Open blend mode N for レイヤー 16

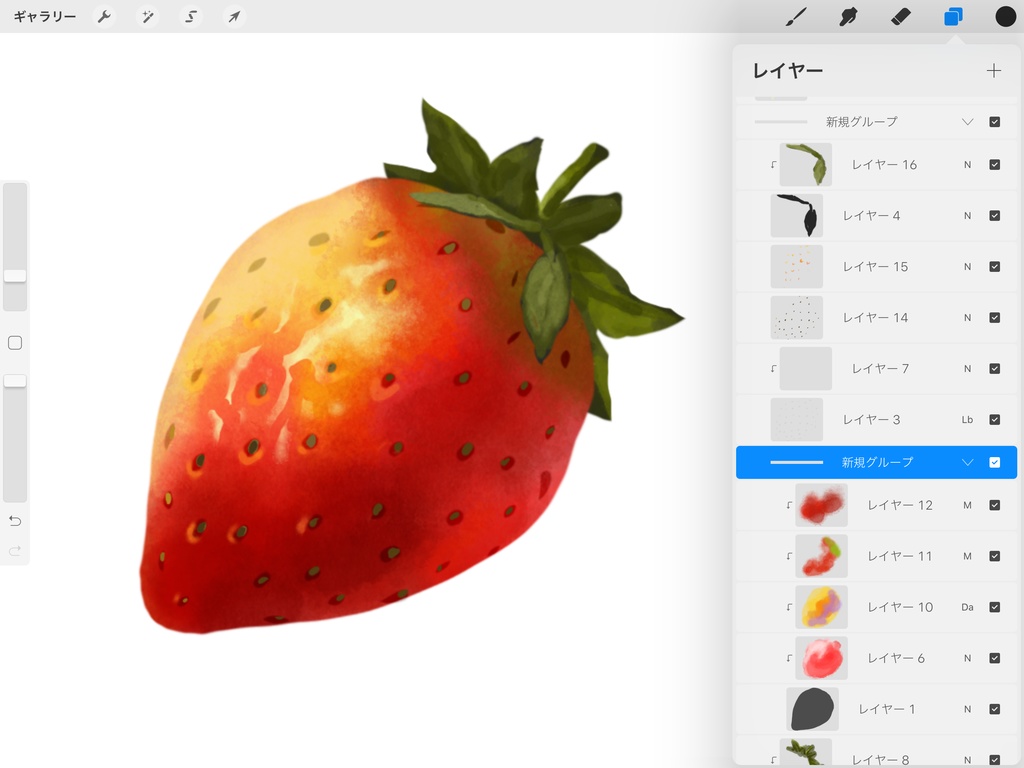coord(967,165)
